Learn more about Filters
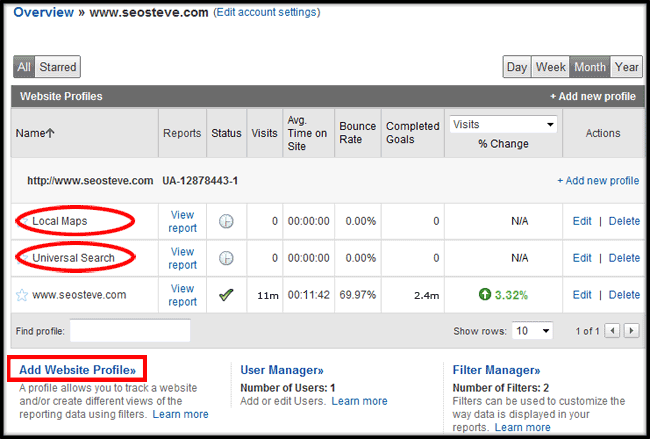650x439 pixels. click(x=522, y=427)
